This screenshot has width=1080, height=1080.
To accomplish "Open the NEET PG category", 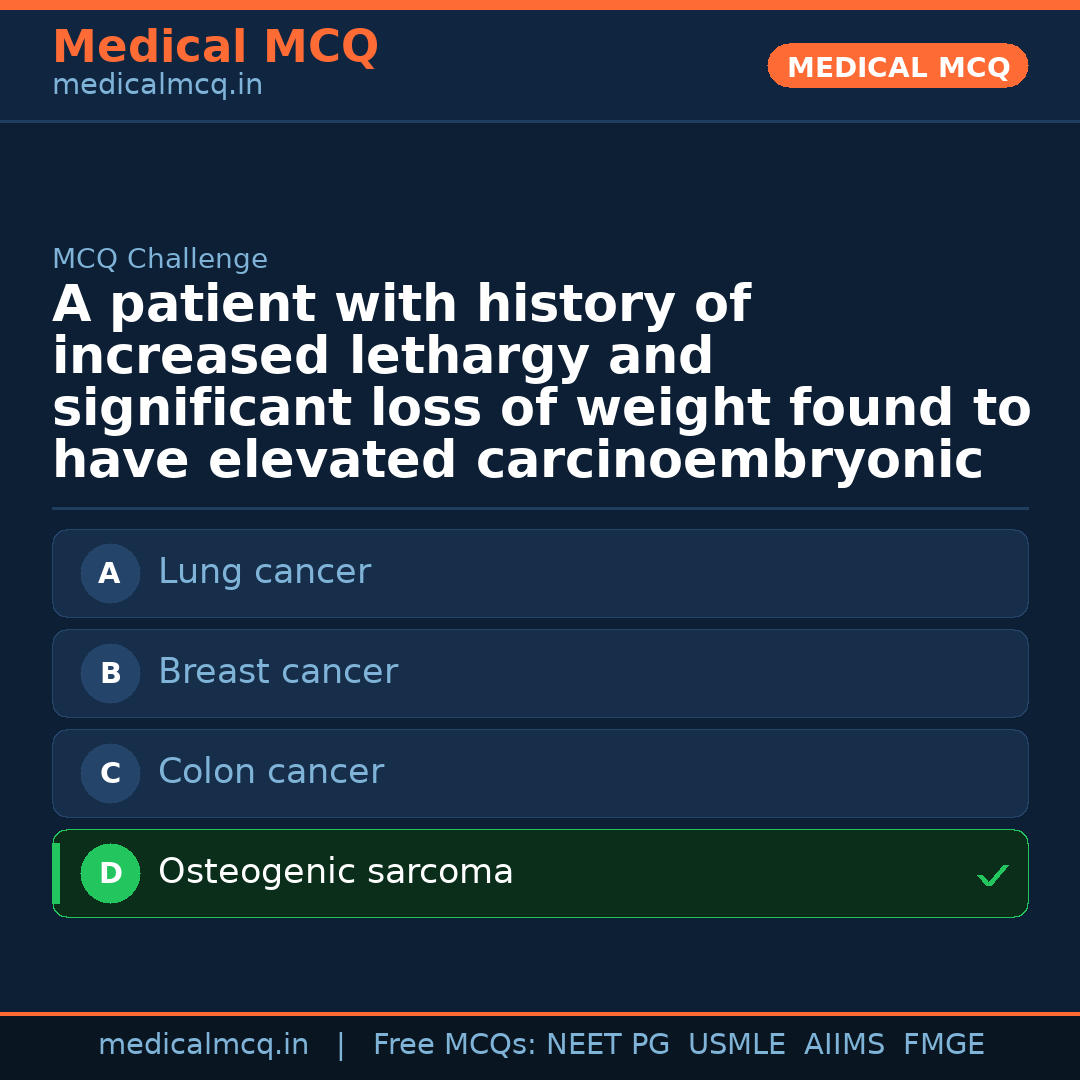I will coord(607,1043).
